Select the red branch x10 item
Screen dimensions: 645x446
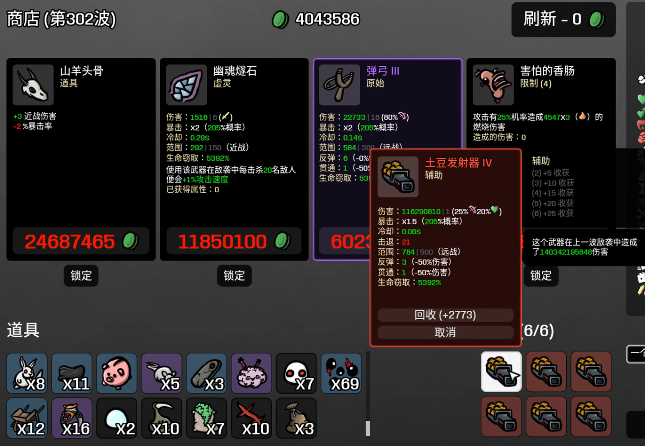point(251,418)
